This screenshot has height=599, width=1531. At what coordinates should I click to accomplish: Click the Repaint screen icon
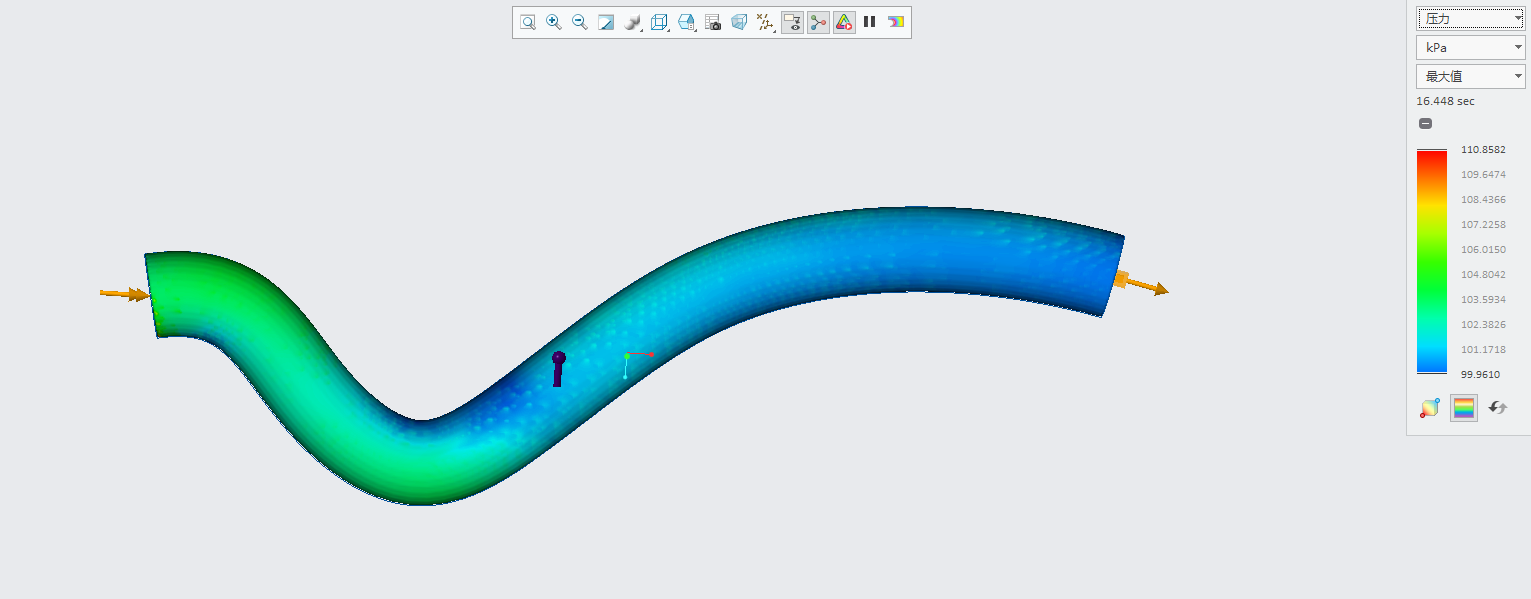[605, 22]
